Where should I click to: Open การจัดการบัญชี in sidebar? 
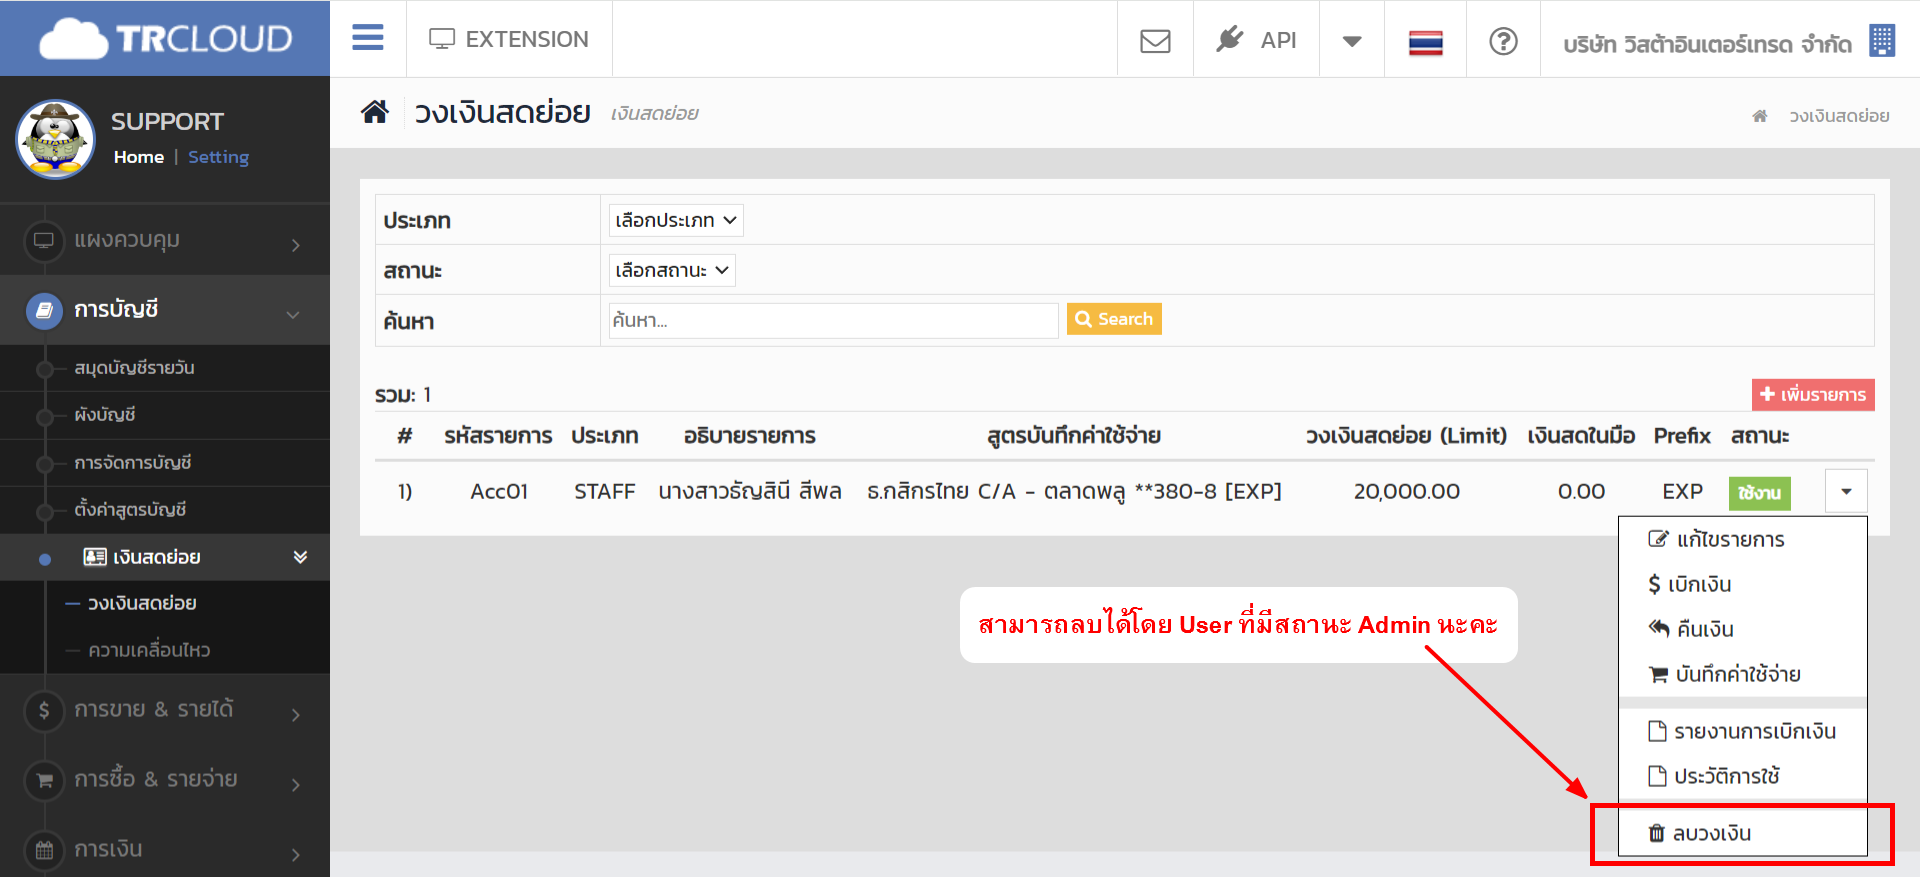coord(133,462)
